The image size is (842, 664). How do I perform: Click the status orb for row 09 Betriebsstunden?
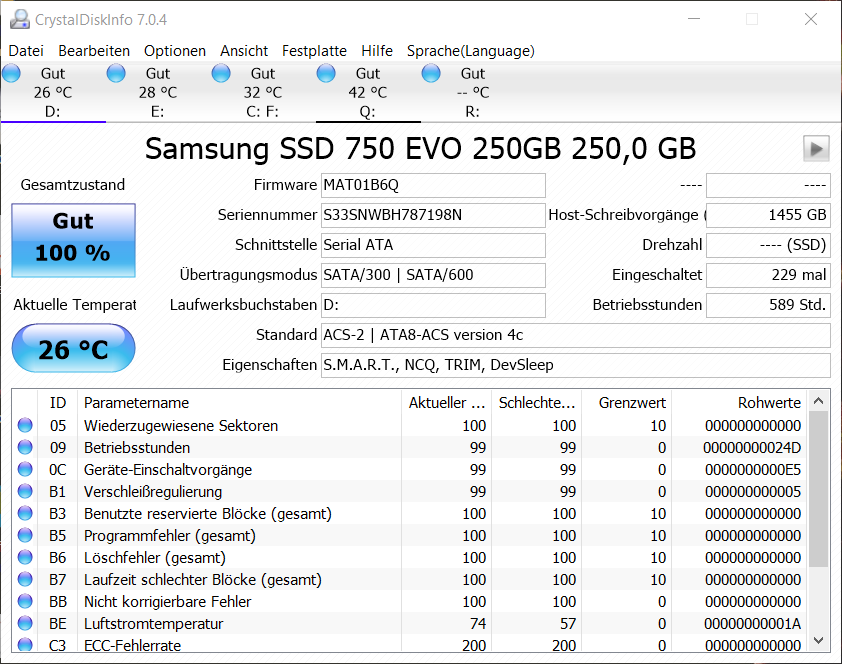[25, 447]
